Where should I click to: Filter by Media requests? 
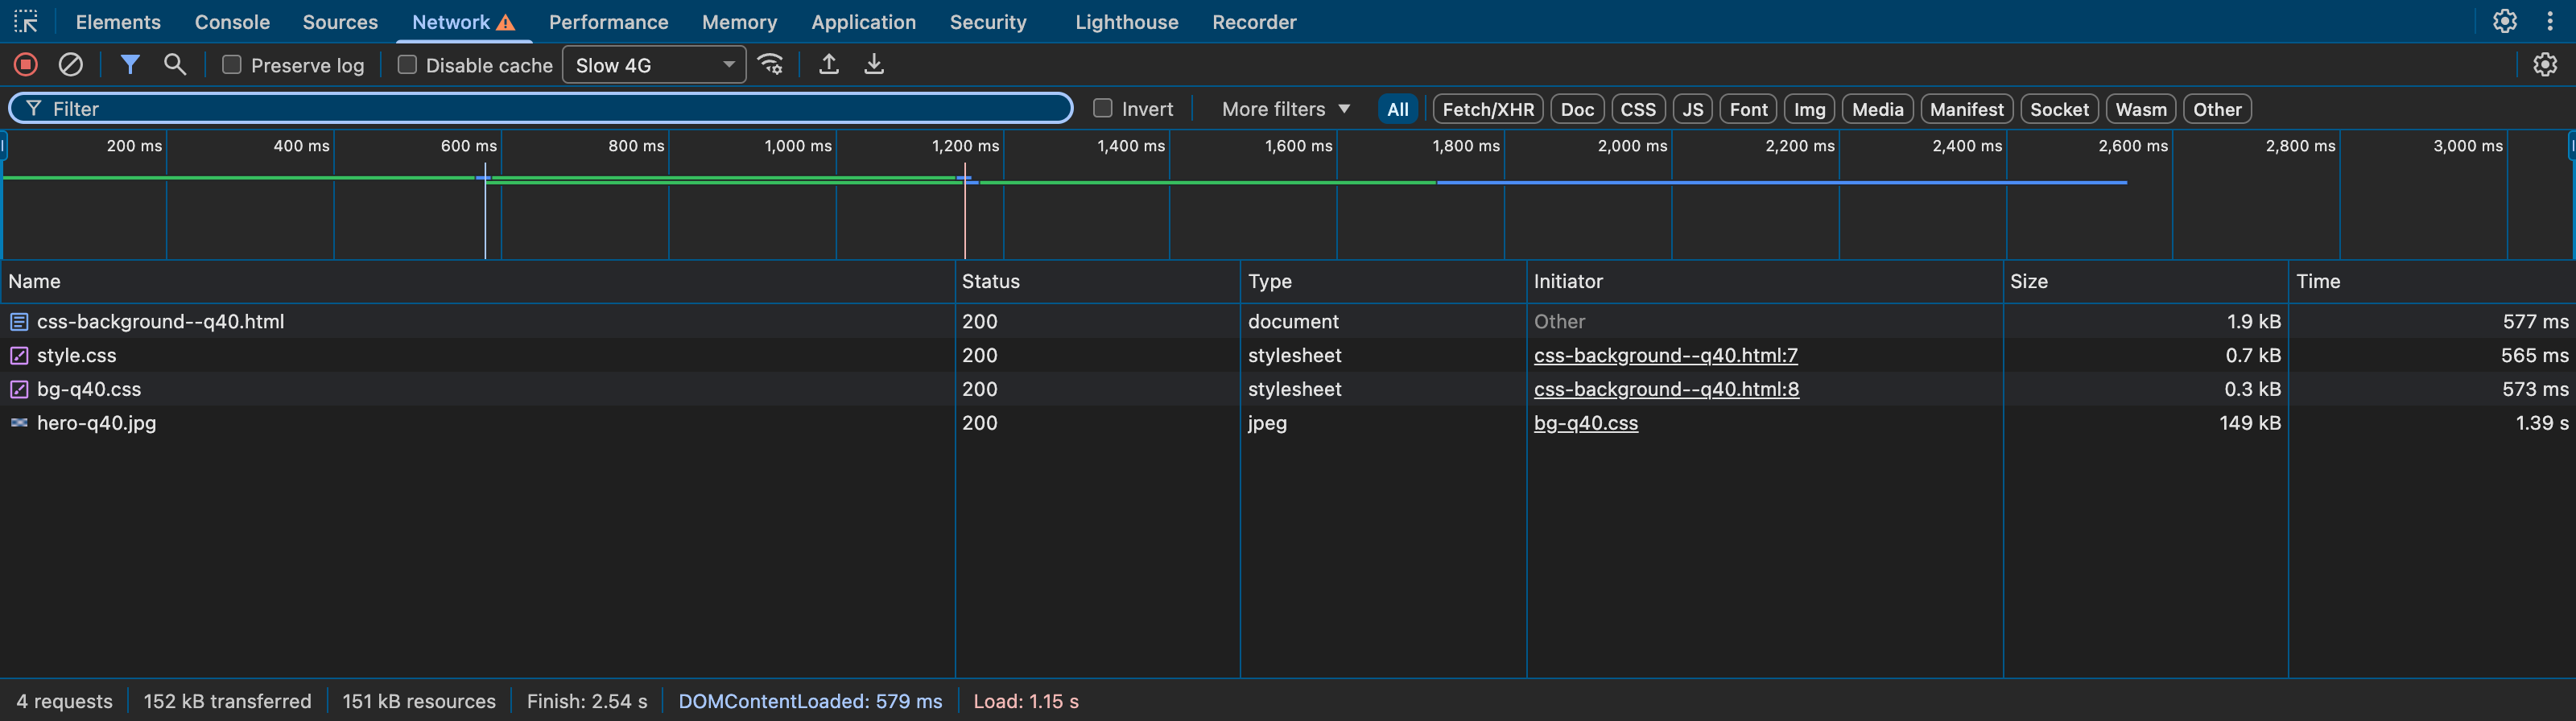click(1877, 109)
